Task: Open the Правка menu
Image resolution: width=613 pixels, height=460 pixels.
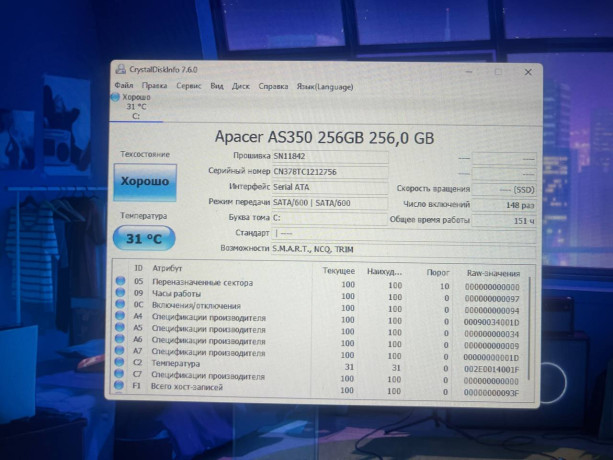Action: (154, 86)
